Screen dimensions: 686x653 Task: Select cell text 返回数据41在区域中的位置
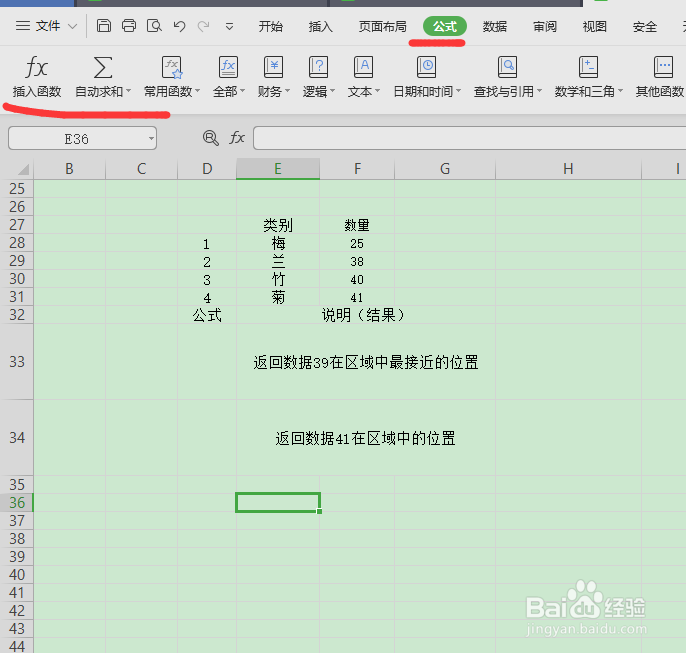coord(366,438)
